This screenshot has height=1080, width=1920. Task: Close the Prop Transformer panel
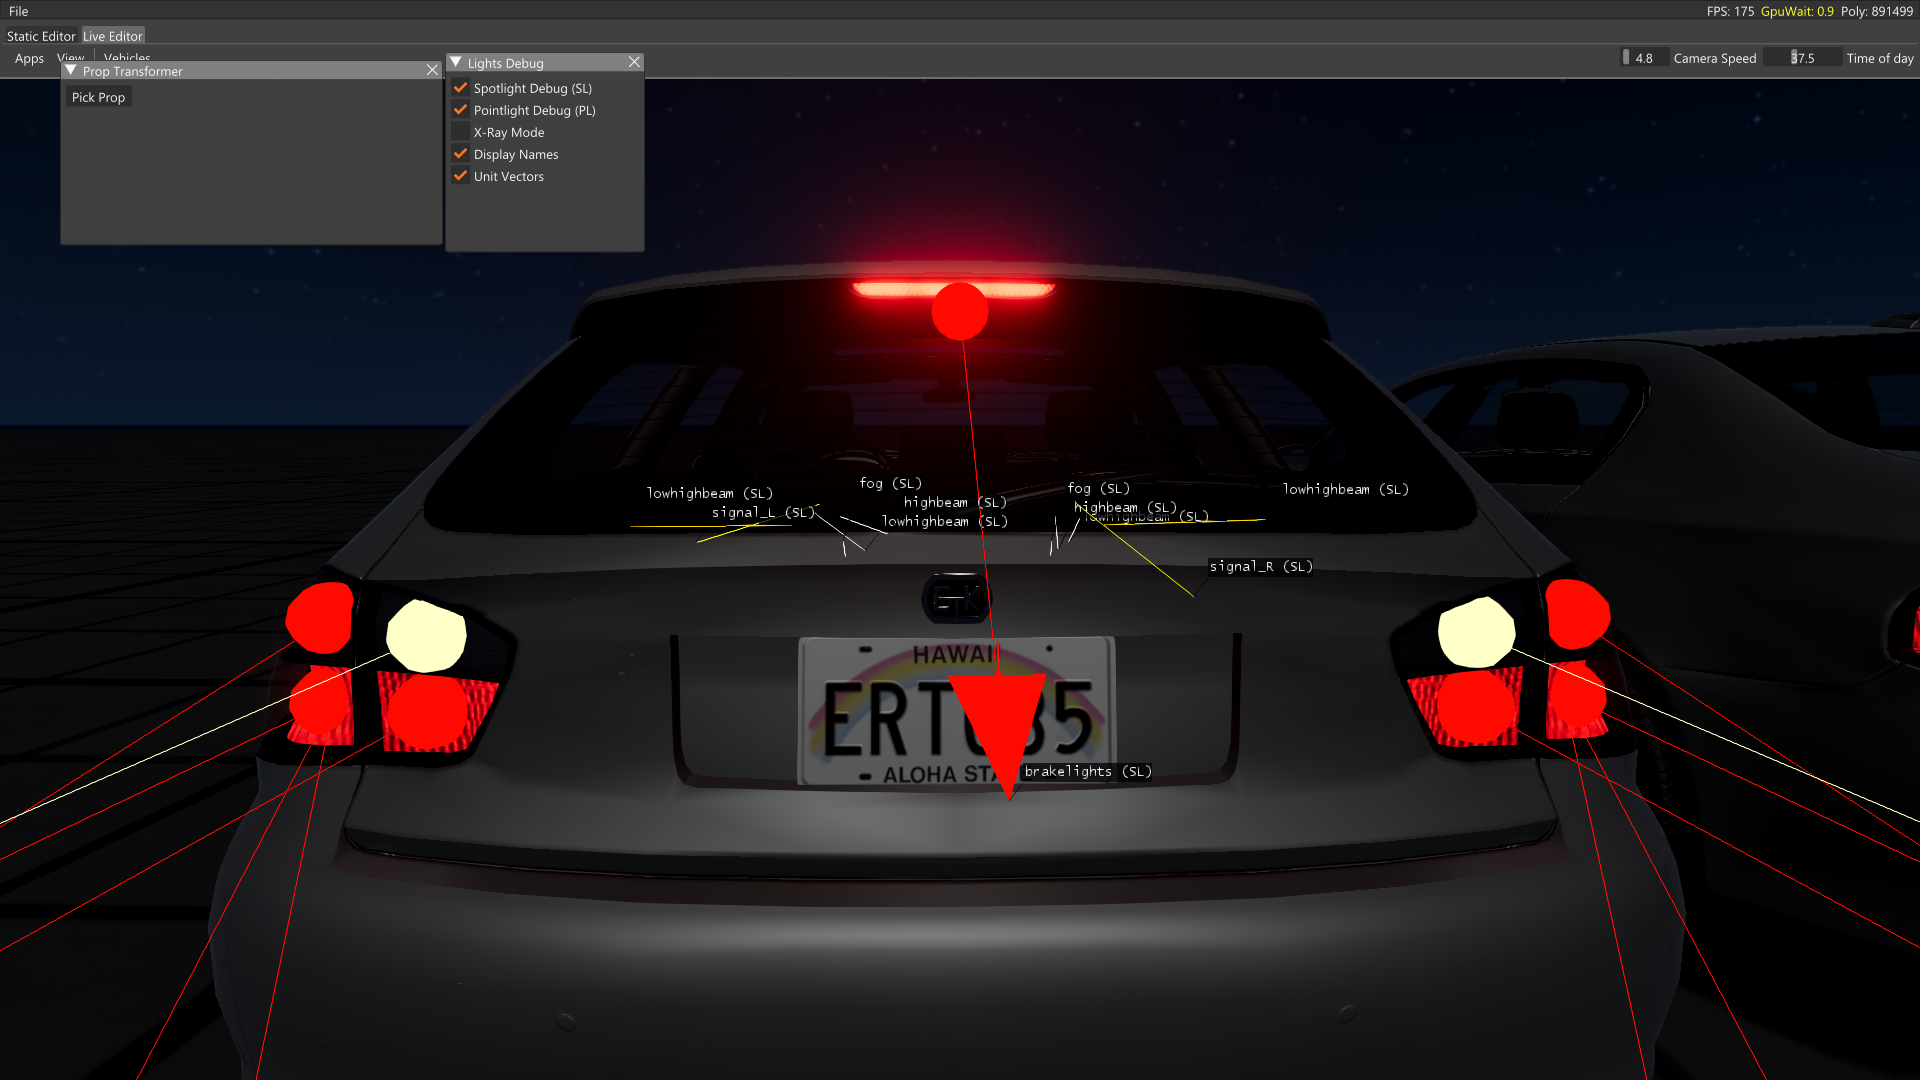432,71
